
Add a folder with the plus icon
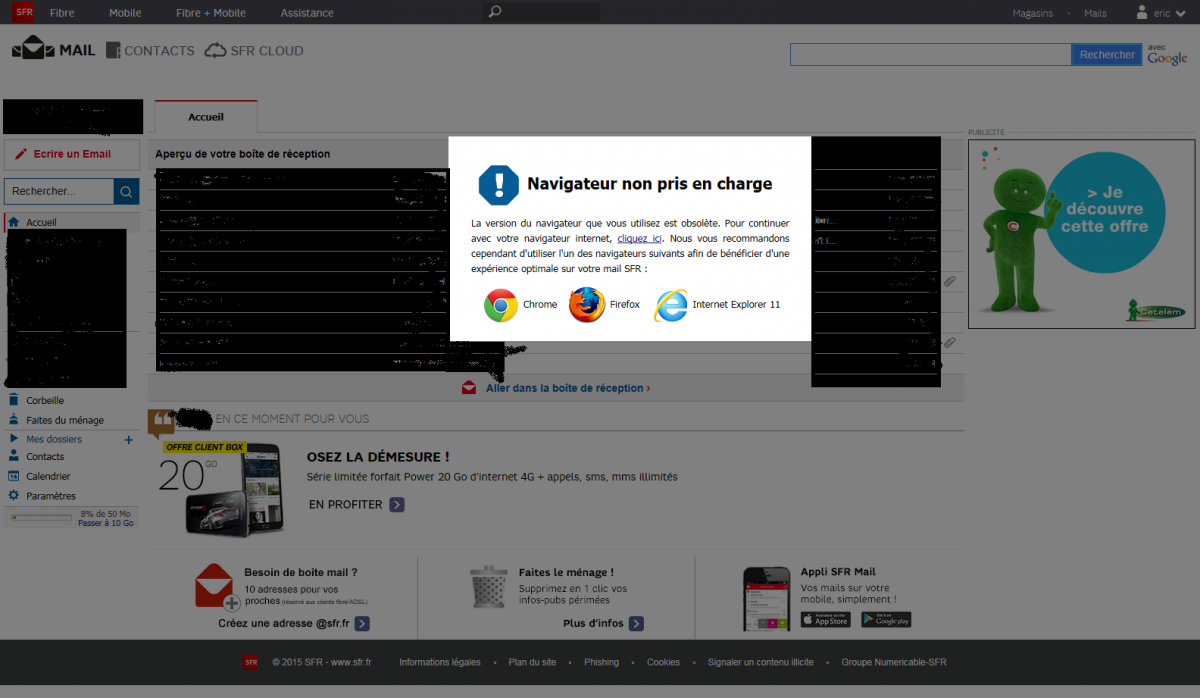click(x=128, y=439)
